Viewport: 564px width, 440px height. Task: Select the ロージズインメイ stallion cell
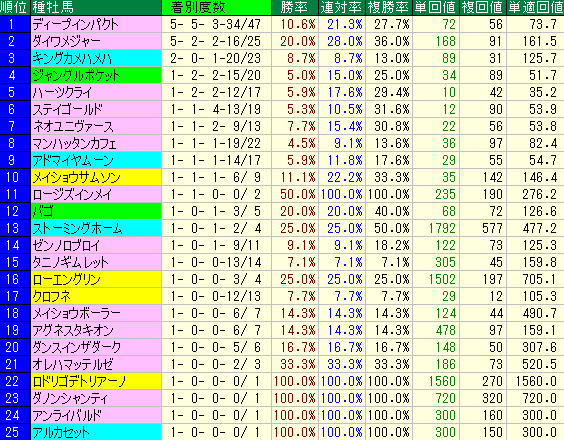pos(96,194)
